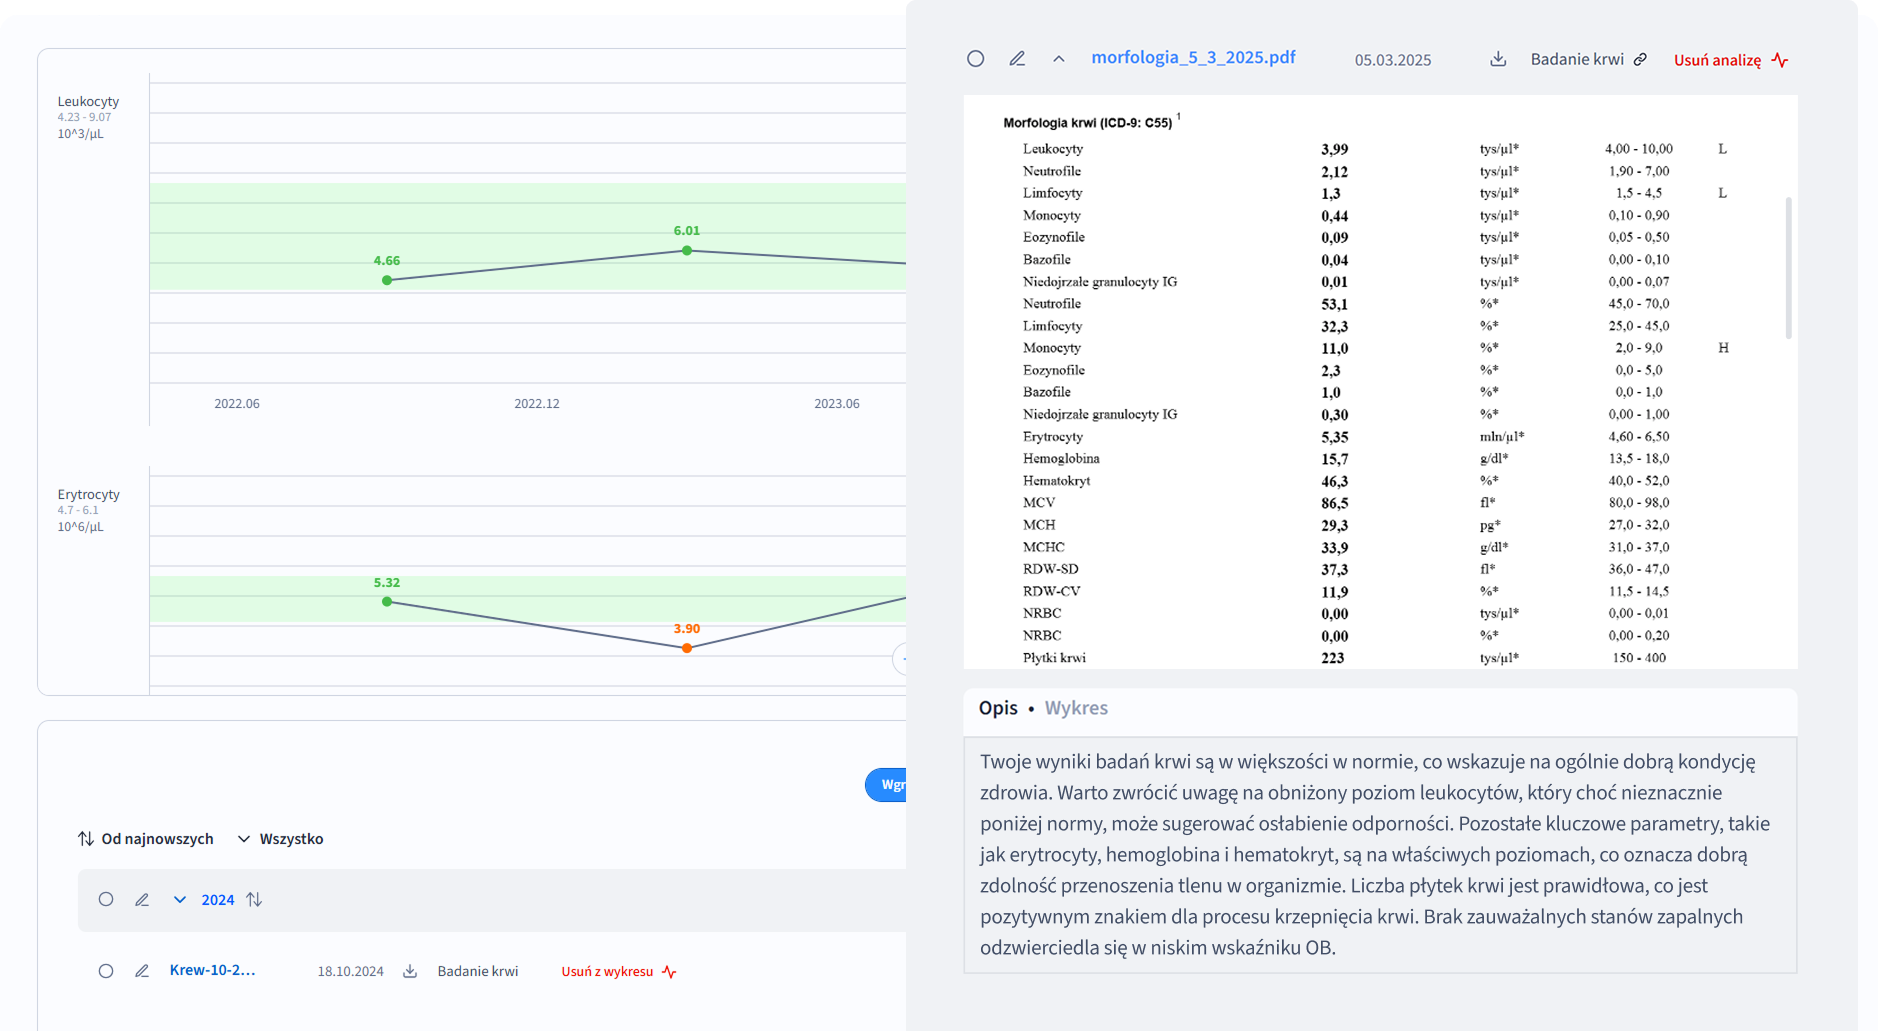Viewport: 1878px width, 1031px height.
Task: Switch to the Wykres tab
Action: coord(1076,708)
